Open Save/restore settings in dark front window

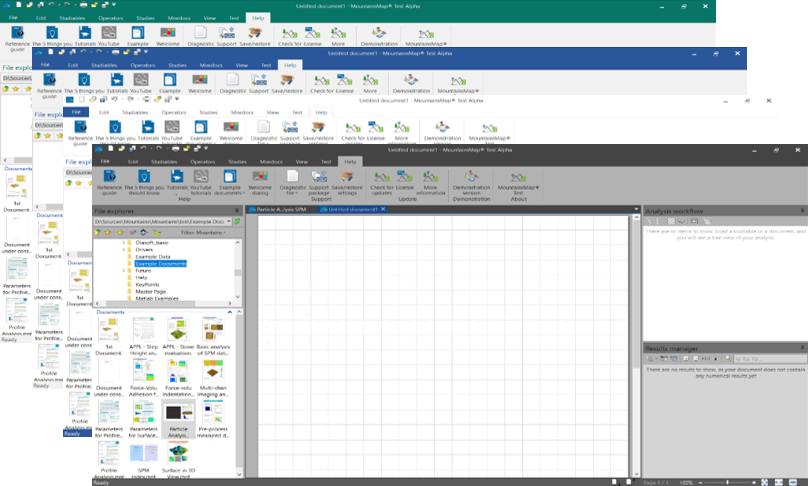tap(347, 181)
